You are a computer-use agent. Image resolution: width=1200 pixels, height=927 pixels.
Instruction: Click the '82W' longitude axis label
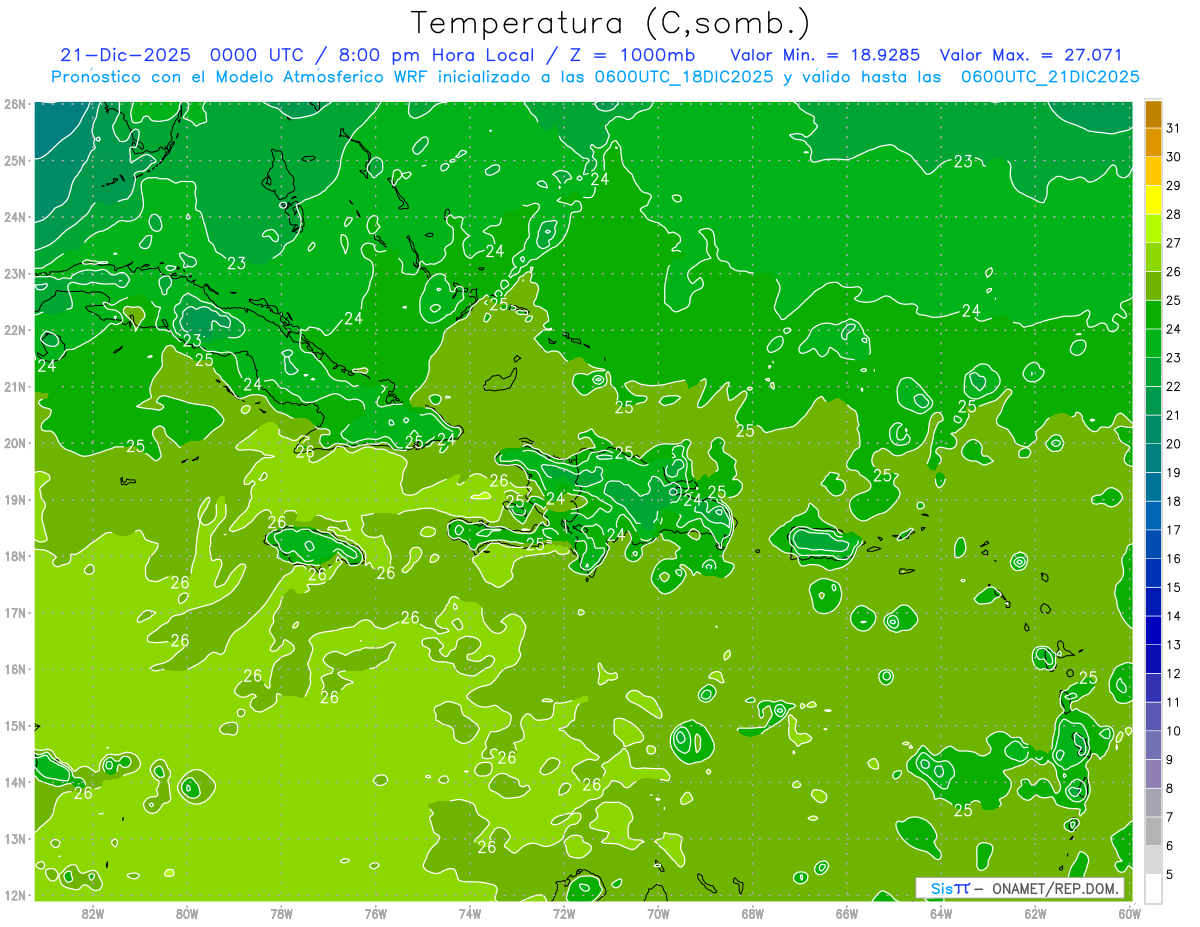tap(93, 913)
